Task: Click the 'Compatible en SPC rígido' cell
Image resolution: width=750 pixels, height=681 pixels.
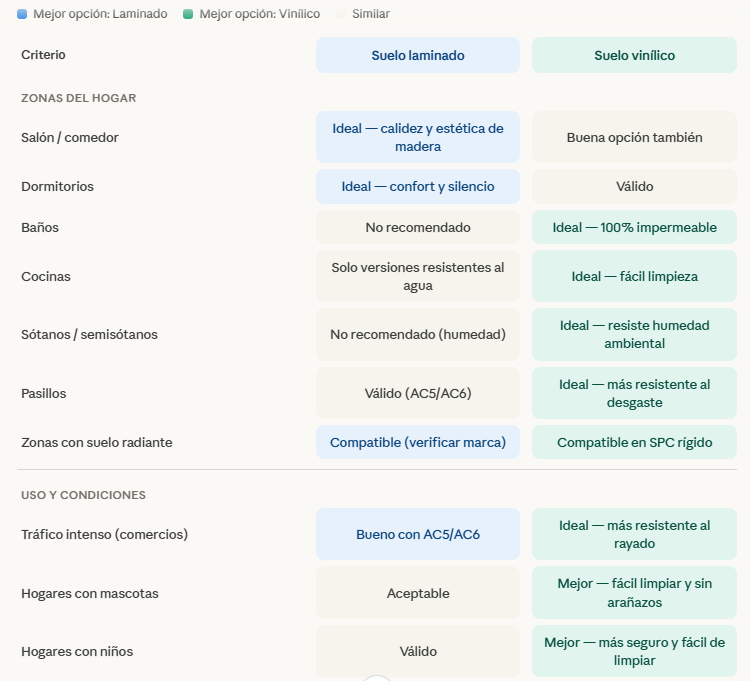Action: [634, 442]
